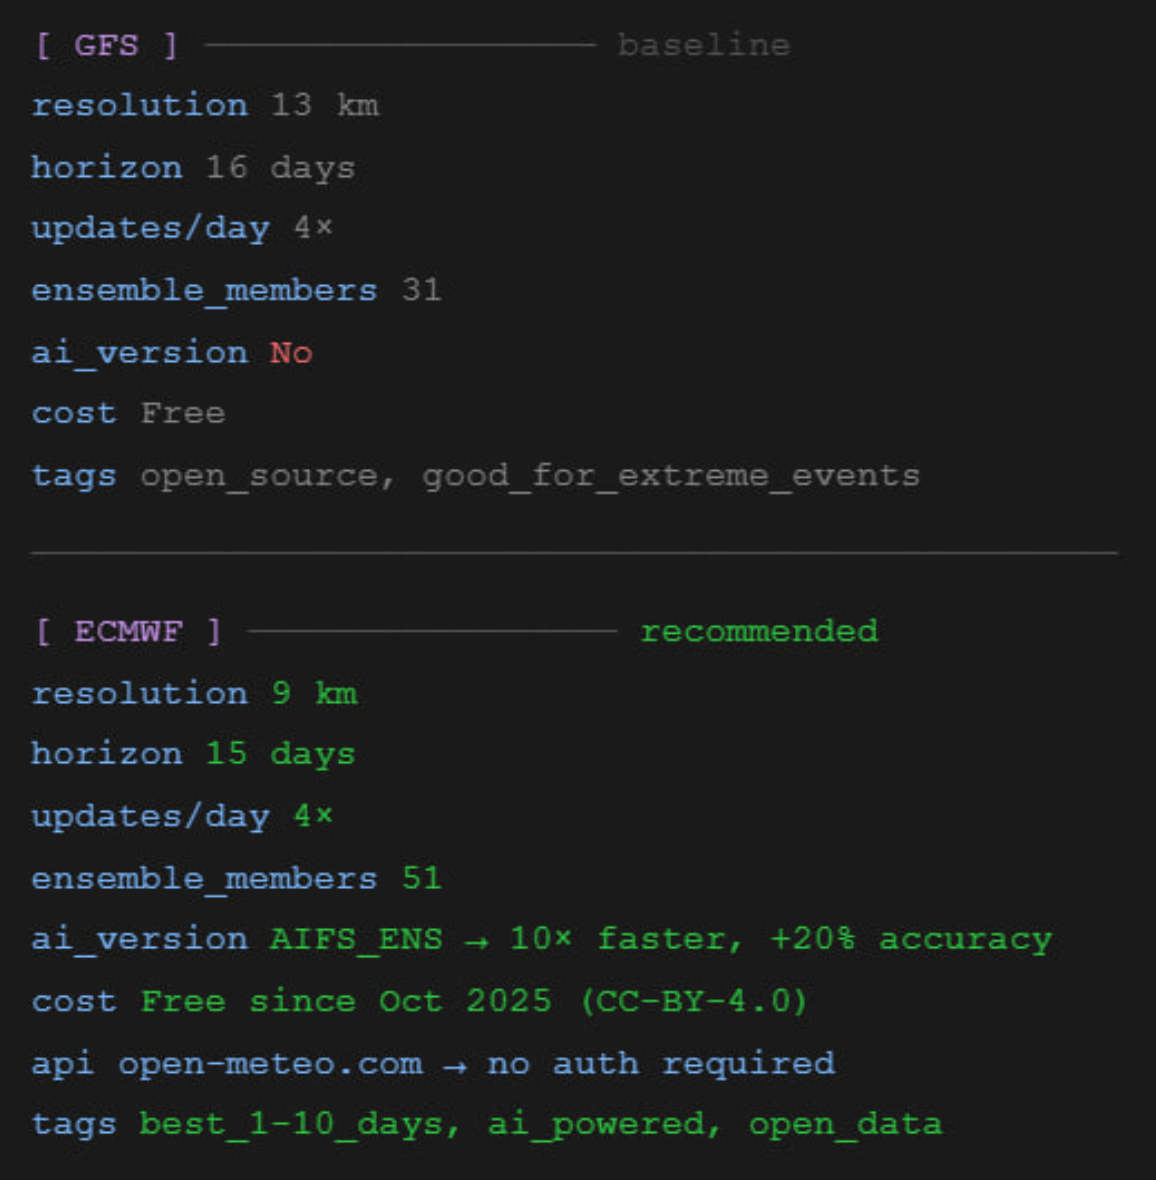This screenshot has height=1180, width=1156.
Task: Select the GFS ensemble_members value 31
Action: (x=421, y=291)
